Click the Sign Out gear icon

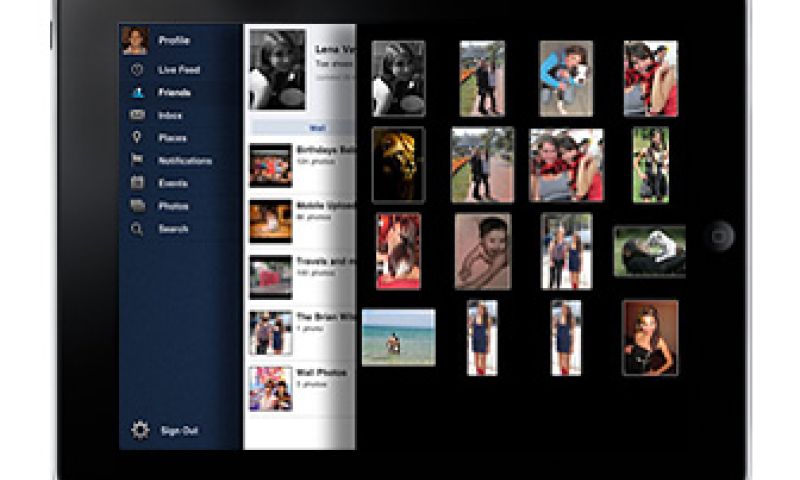[140, 430]
